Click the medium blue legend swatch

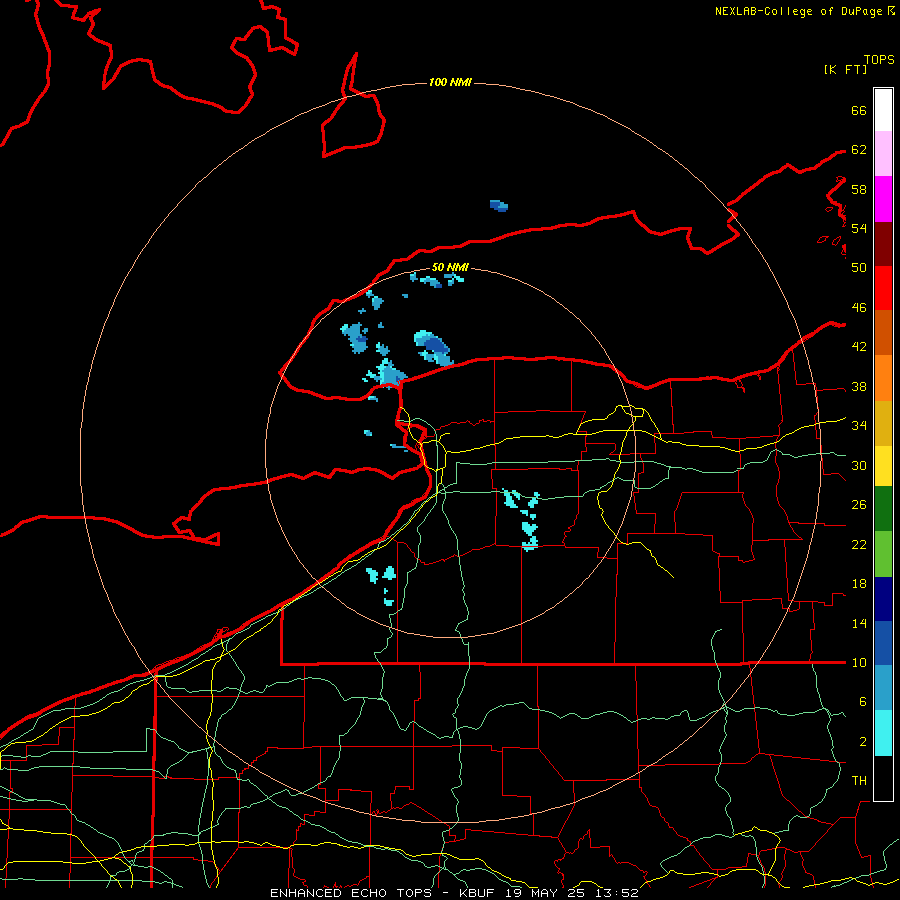point(883,643)
